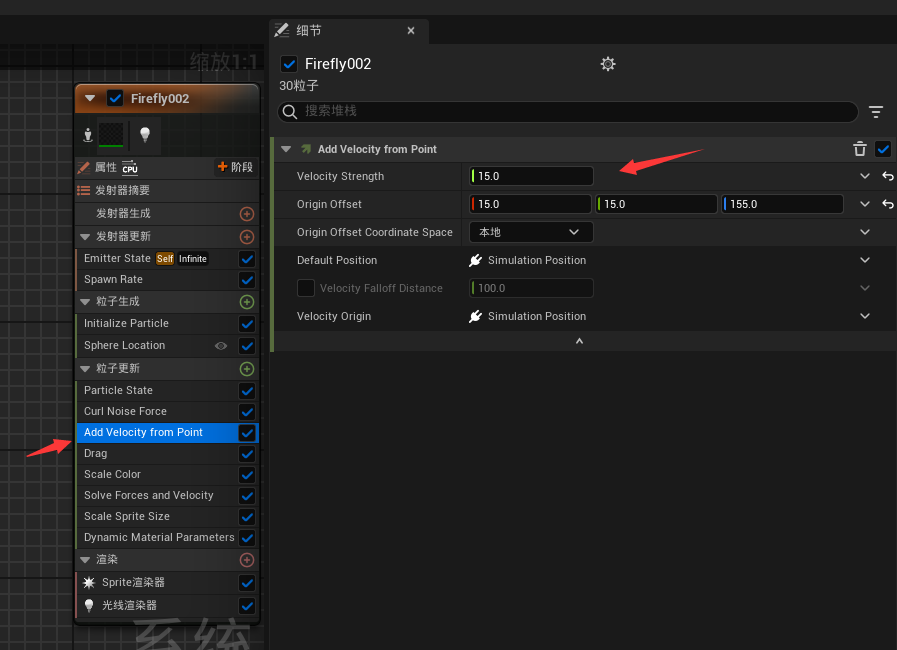Viewport: 897px width, 650px height.
Task: Click the plug icon beside Default Position
Action: [x=475, y=260]
